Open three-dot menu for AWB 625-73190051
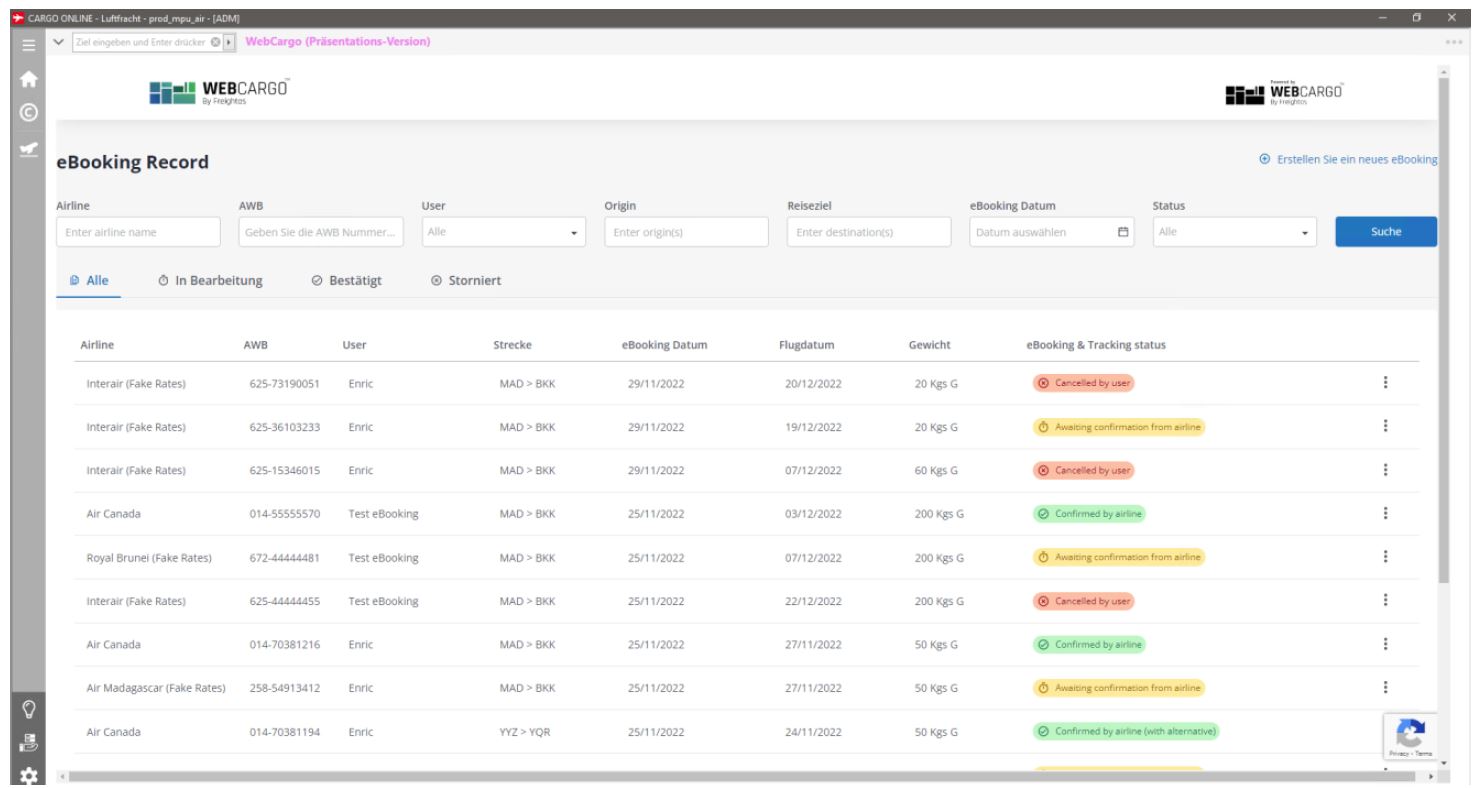The image size is (1482, 788). [1385, 382]
